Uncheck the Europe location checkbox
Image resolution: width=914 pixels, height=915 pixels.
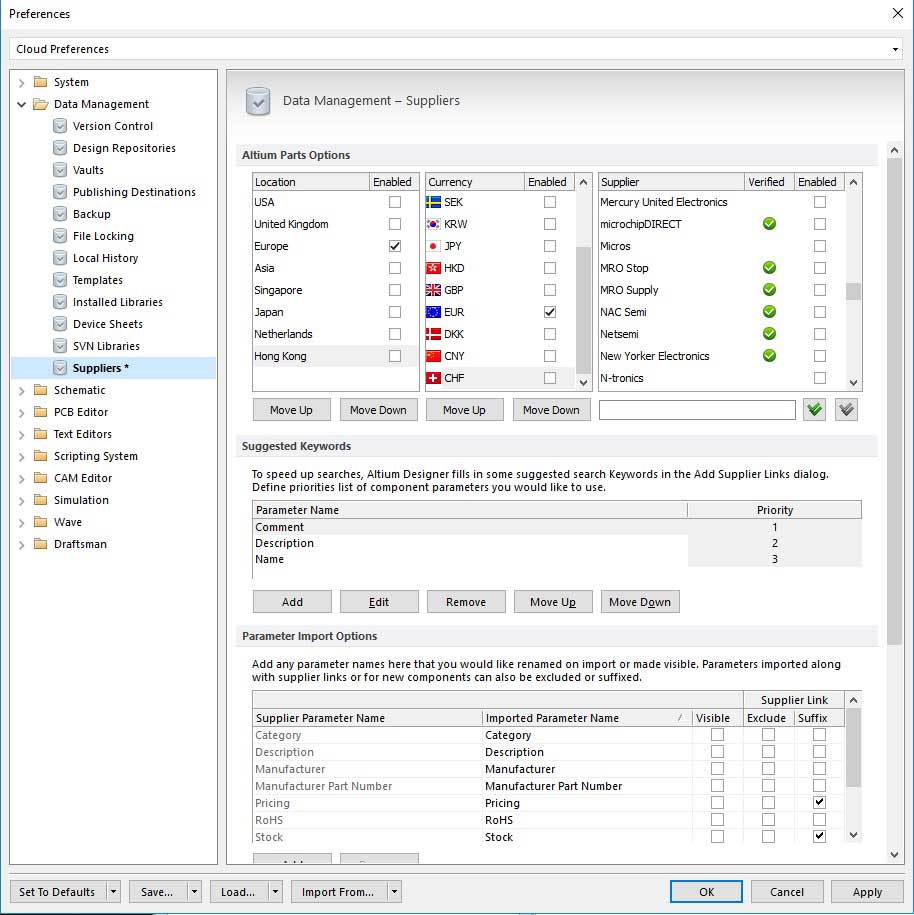coord(395,246)
